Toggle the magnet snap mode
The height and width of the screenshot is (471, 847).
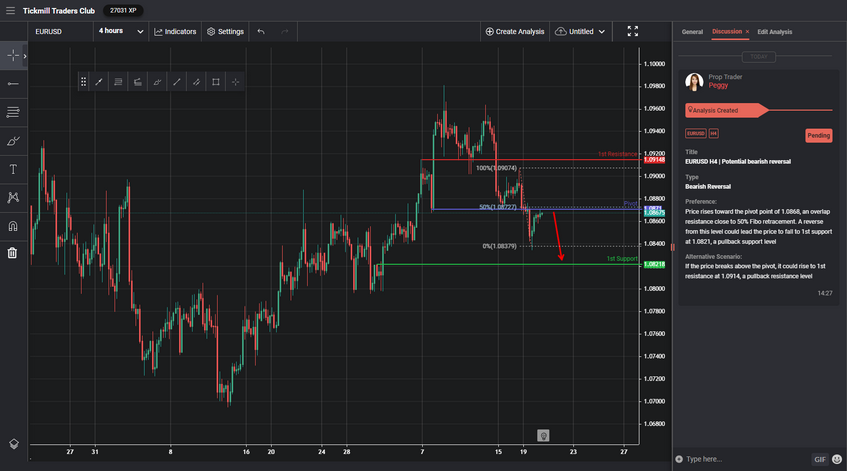[x=13, y=226]
